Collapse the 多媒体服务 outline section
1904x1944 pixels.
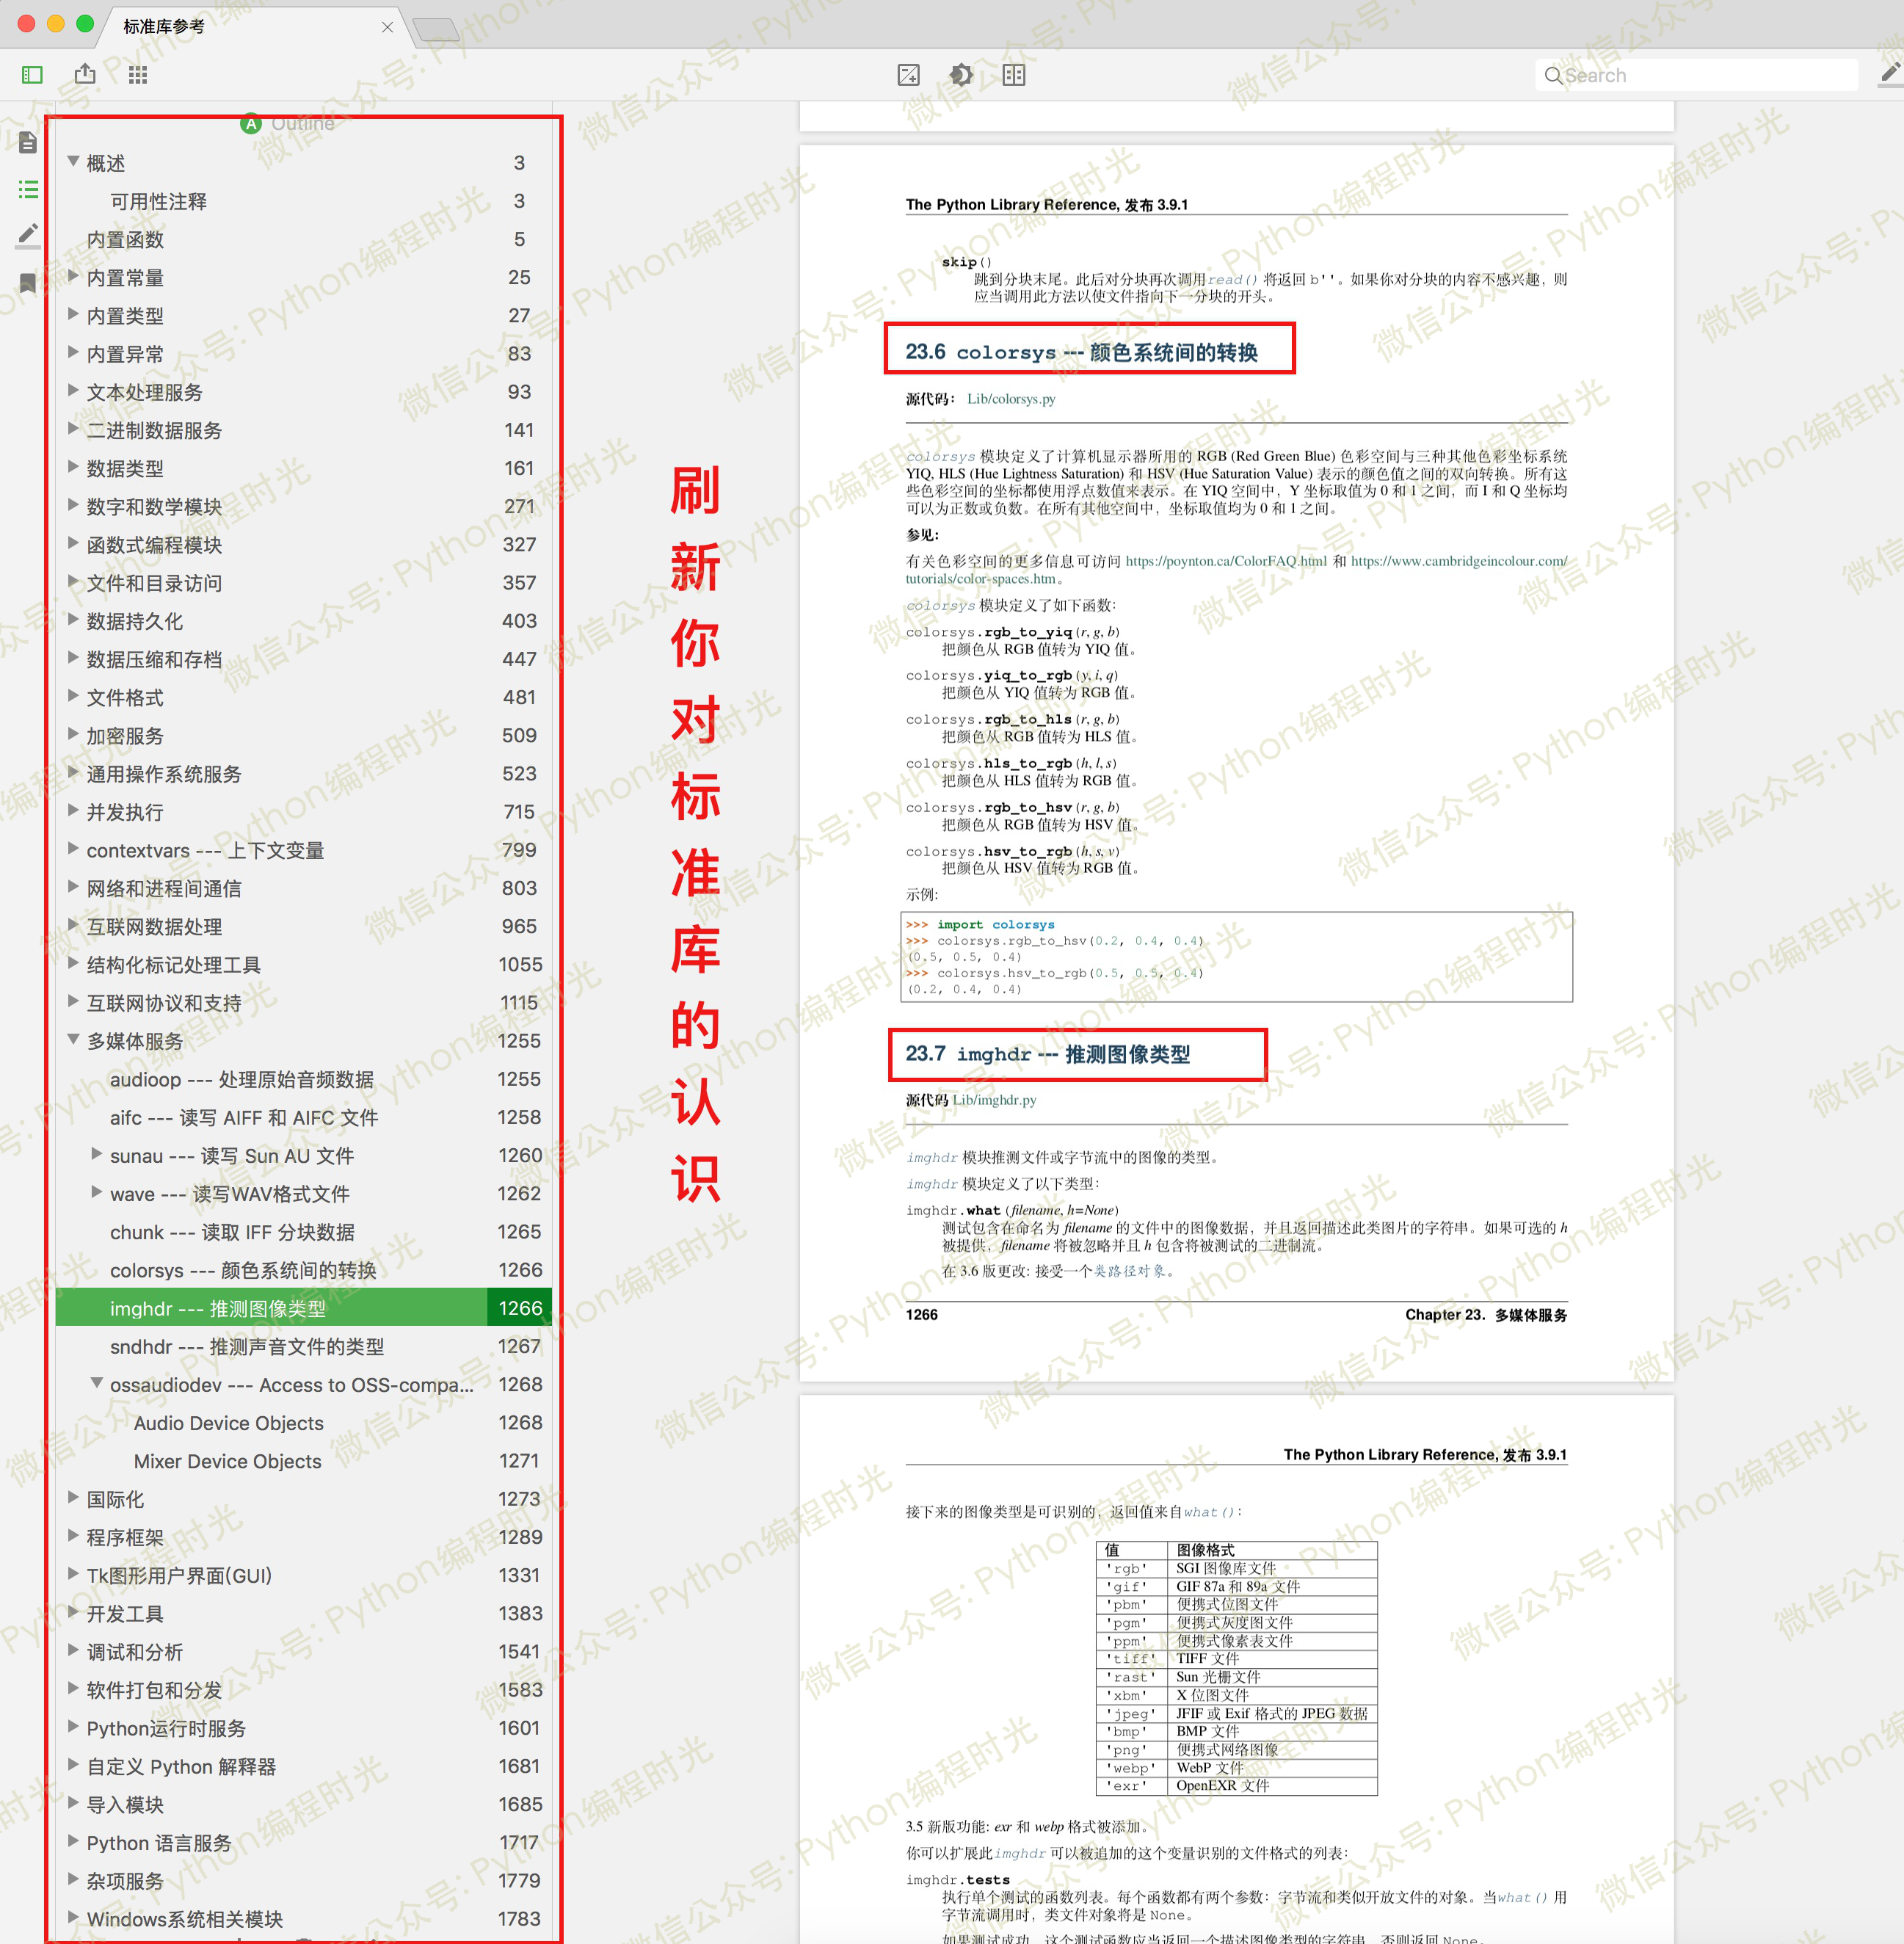tap(73, 1040)
